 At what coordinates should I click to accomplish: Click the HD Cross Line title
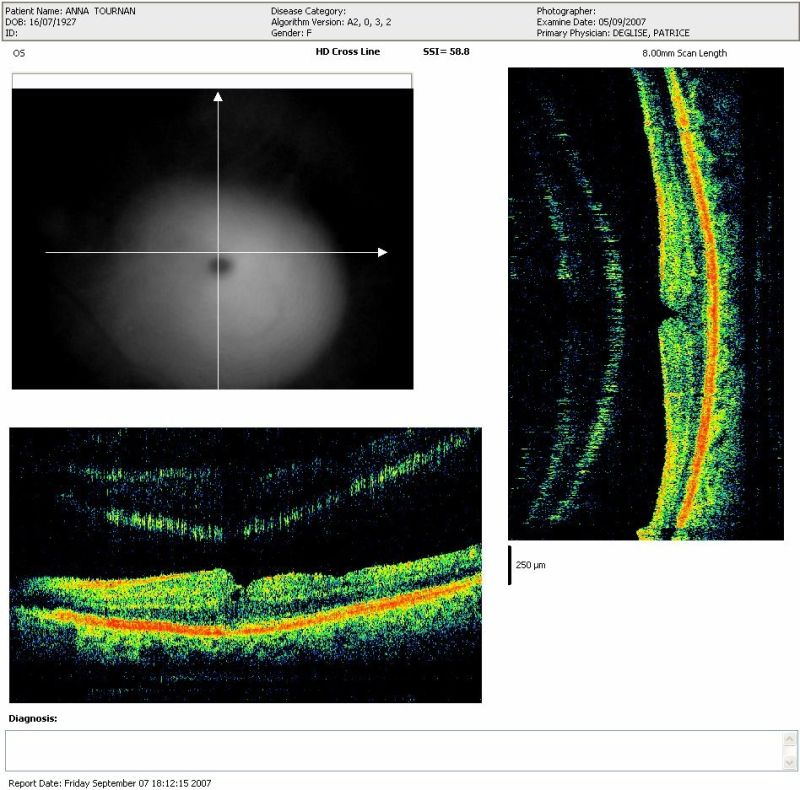point(347,51)
